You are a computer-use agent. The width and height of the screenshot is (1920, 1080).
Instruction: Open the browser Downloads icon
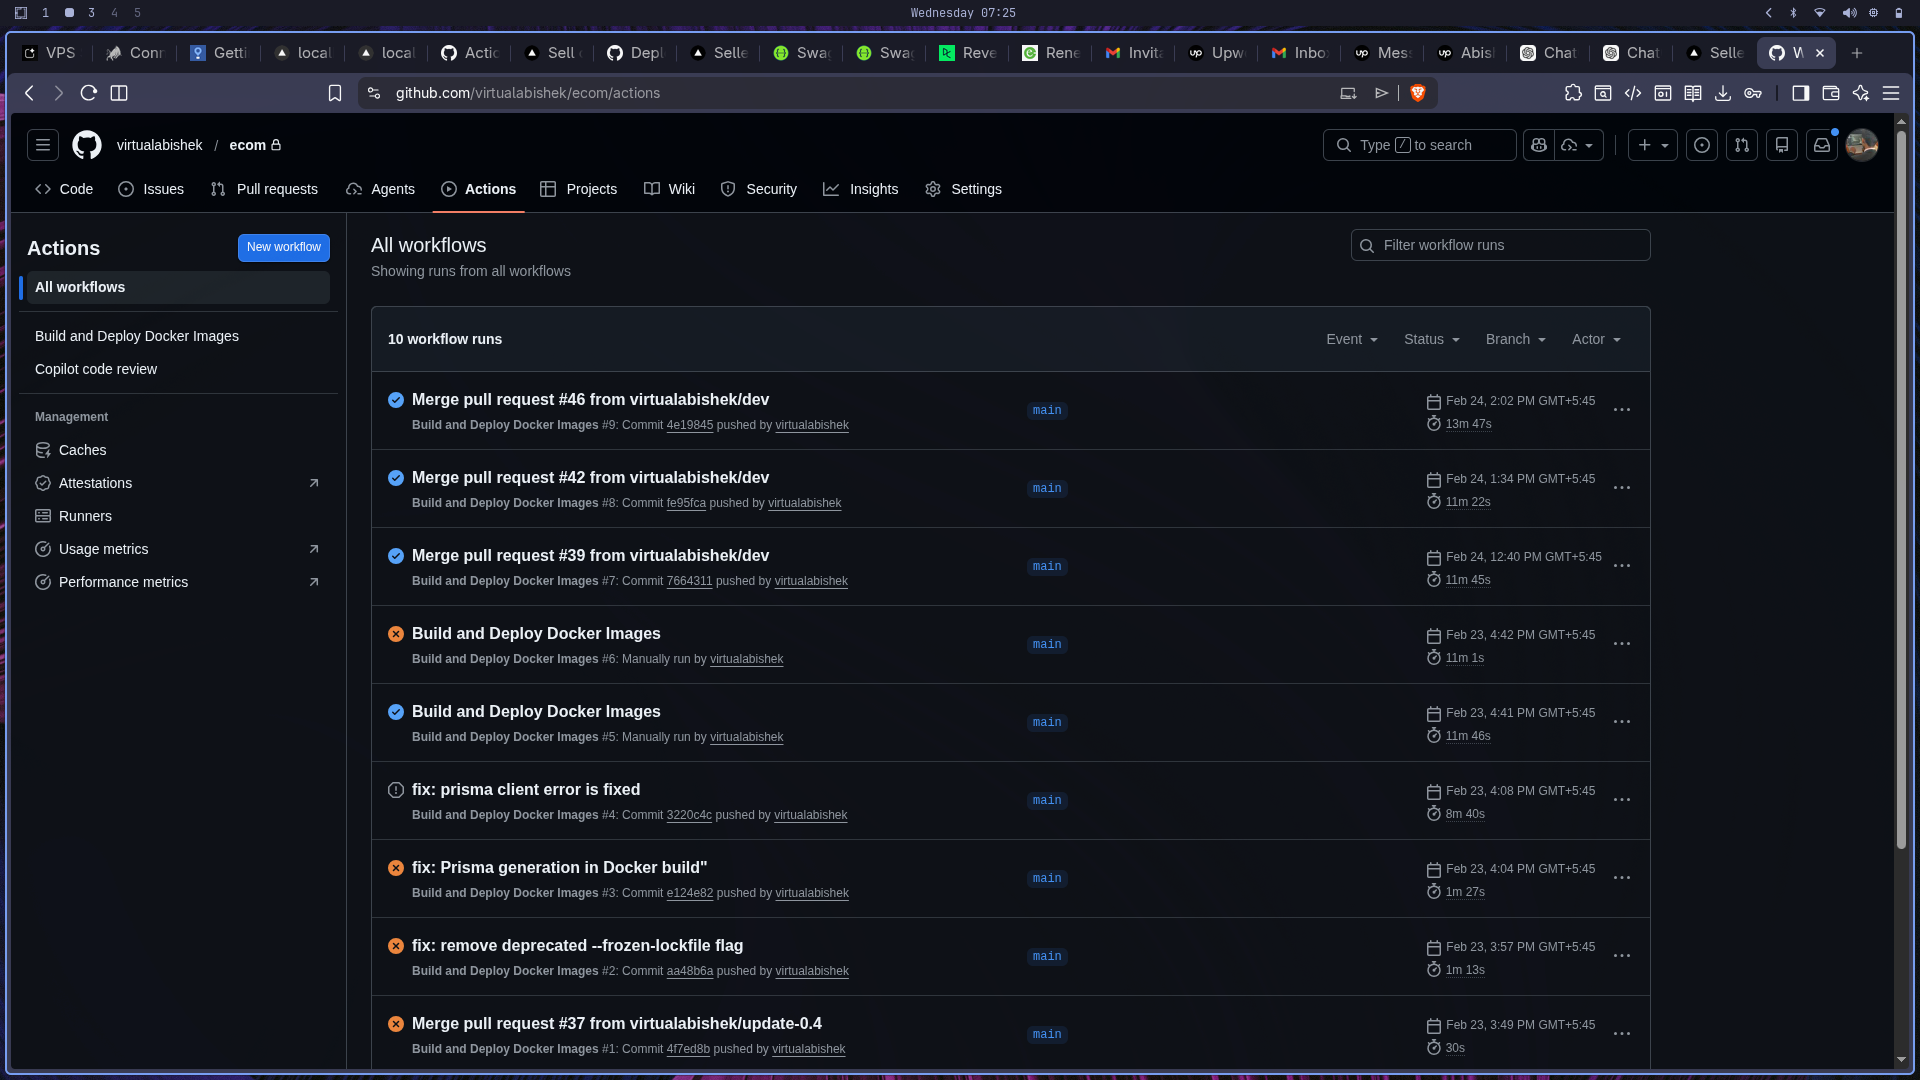tap(1723, 92)
